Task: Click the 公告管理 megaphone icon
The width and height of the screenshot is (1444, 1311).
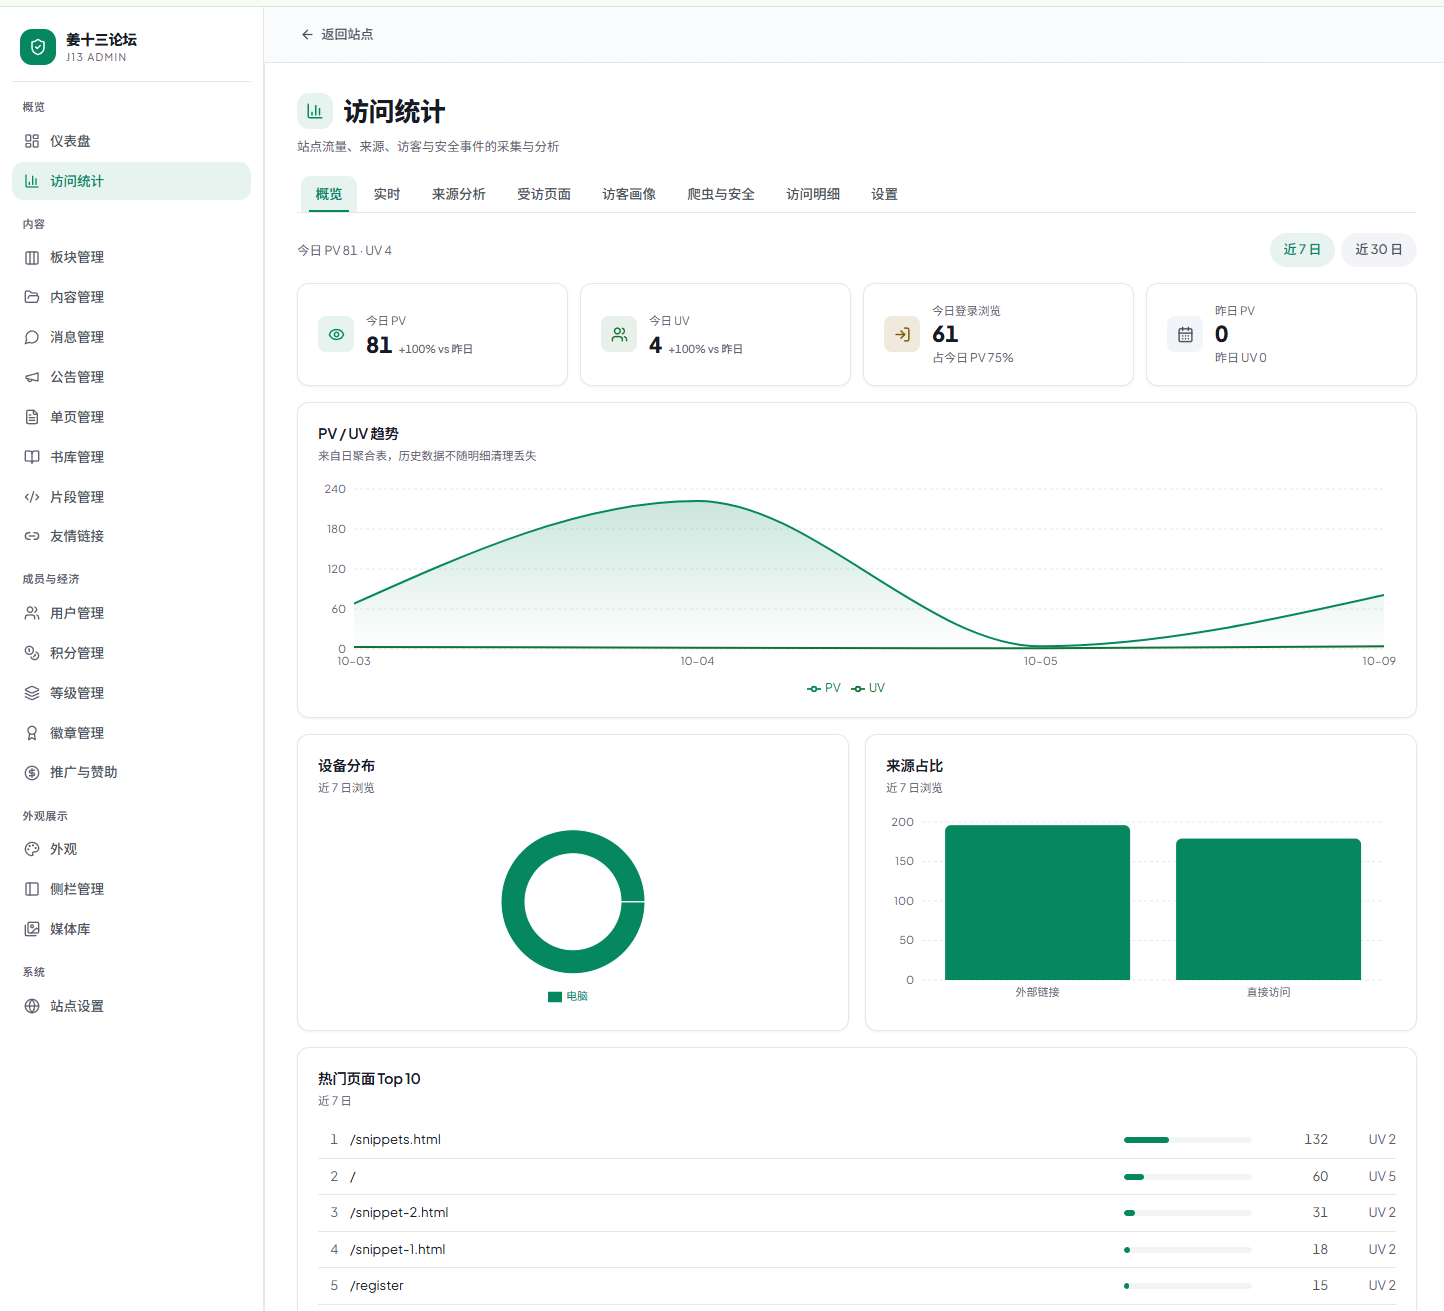Action: click(32, 377)
